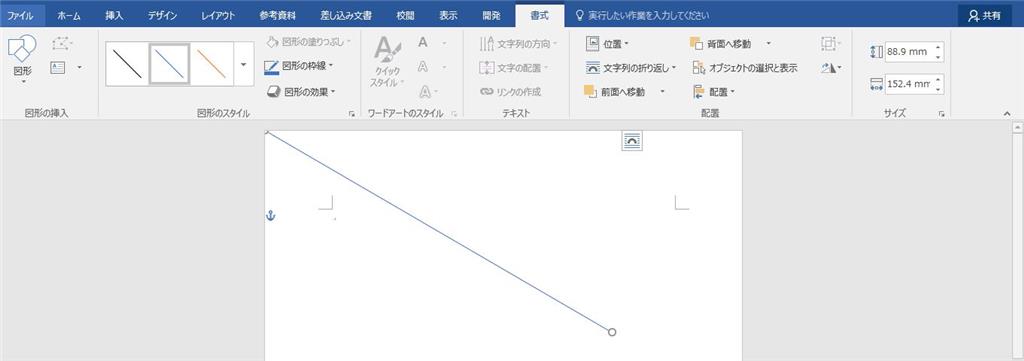The width and height of the screenshot is (1024, 361).
Task: Open クイックスタイル WordArt quick styles
Action: (387, 63)
